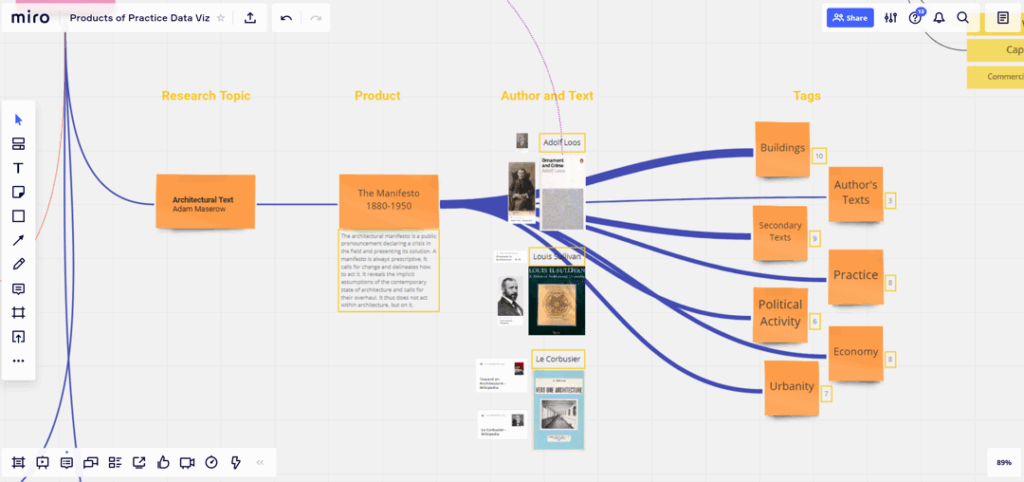Image resolution: width=1024 pixels, height=482 pixels.
Task: Open the notifications bell
Action: (939, 17)
